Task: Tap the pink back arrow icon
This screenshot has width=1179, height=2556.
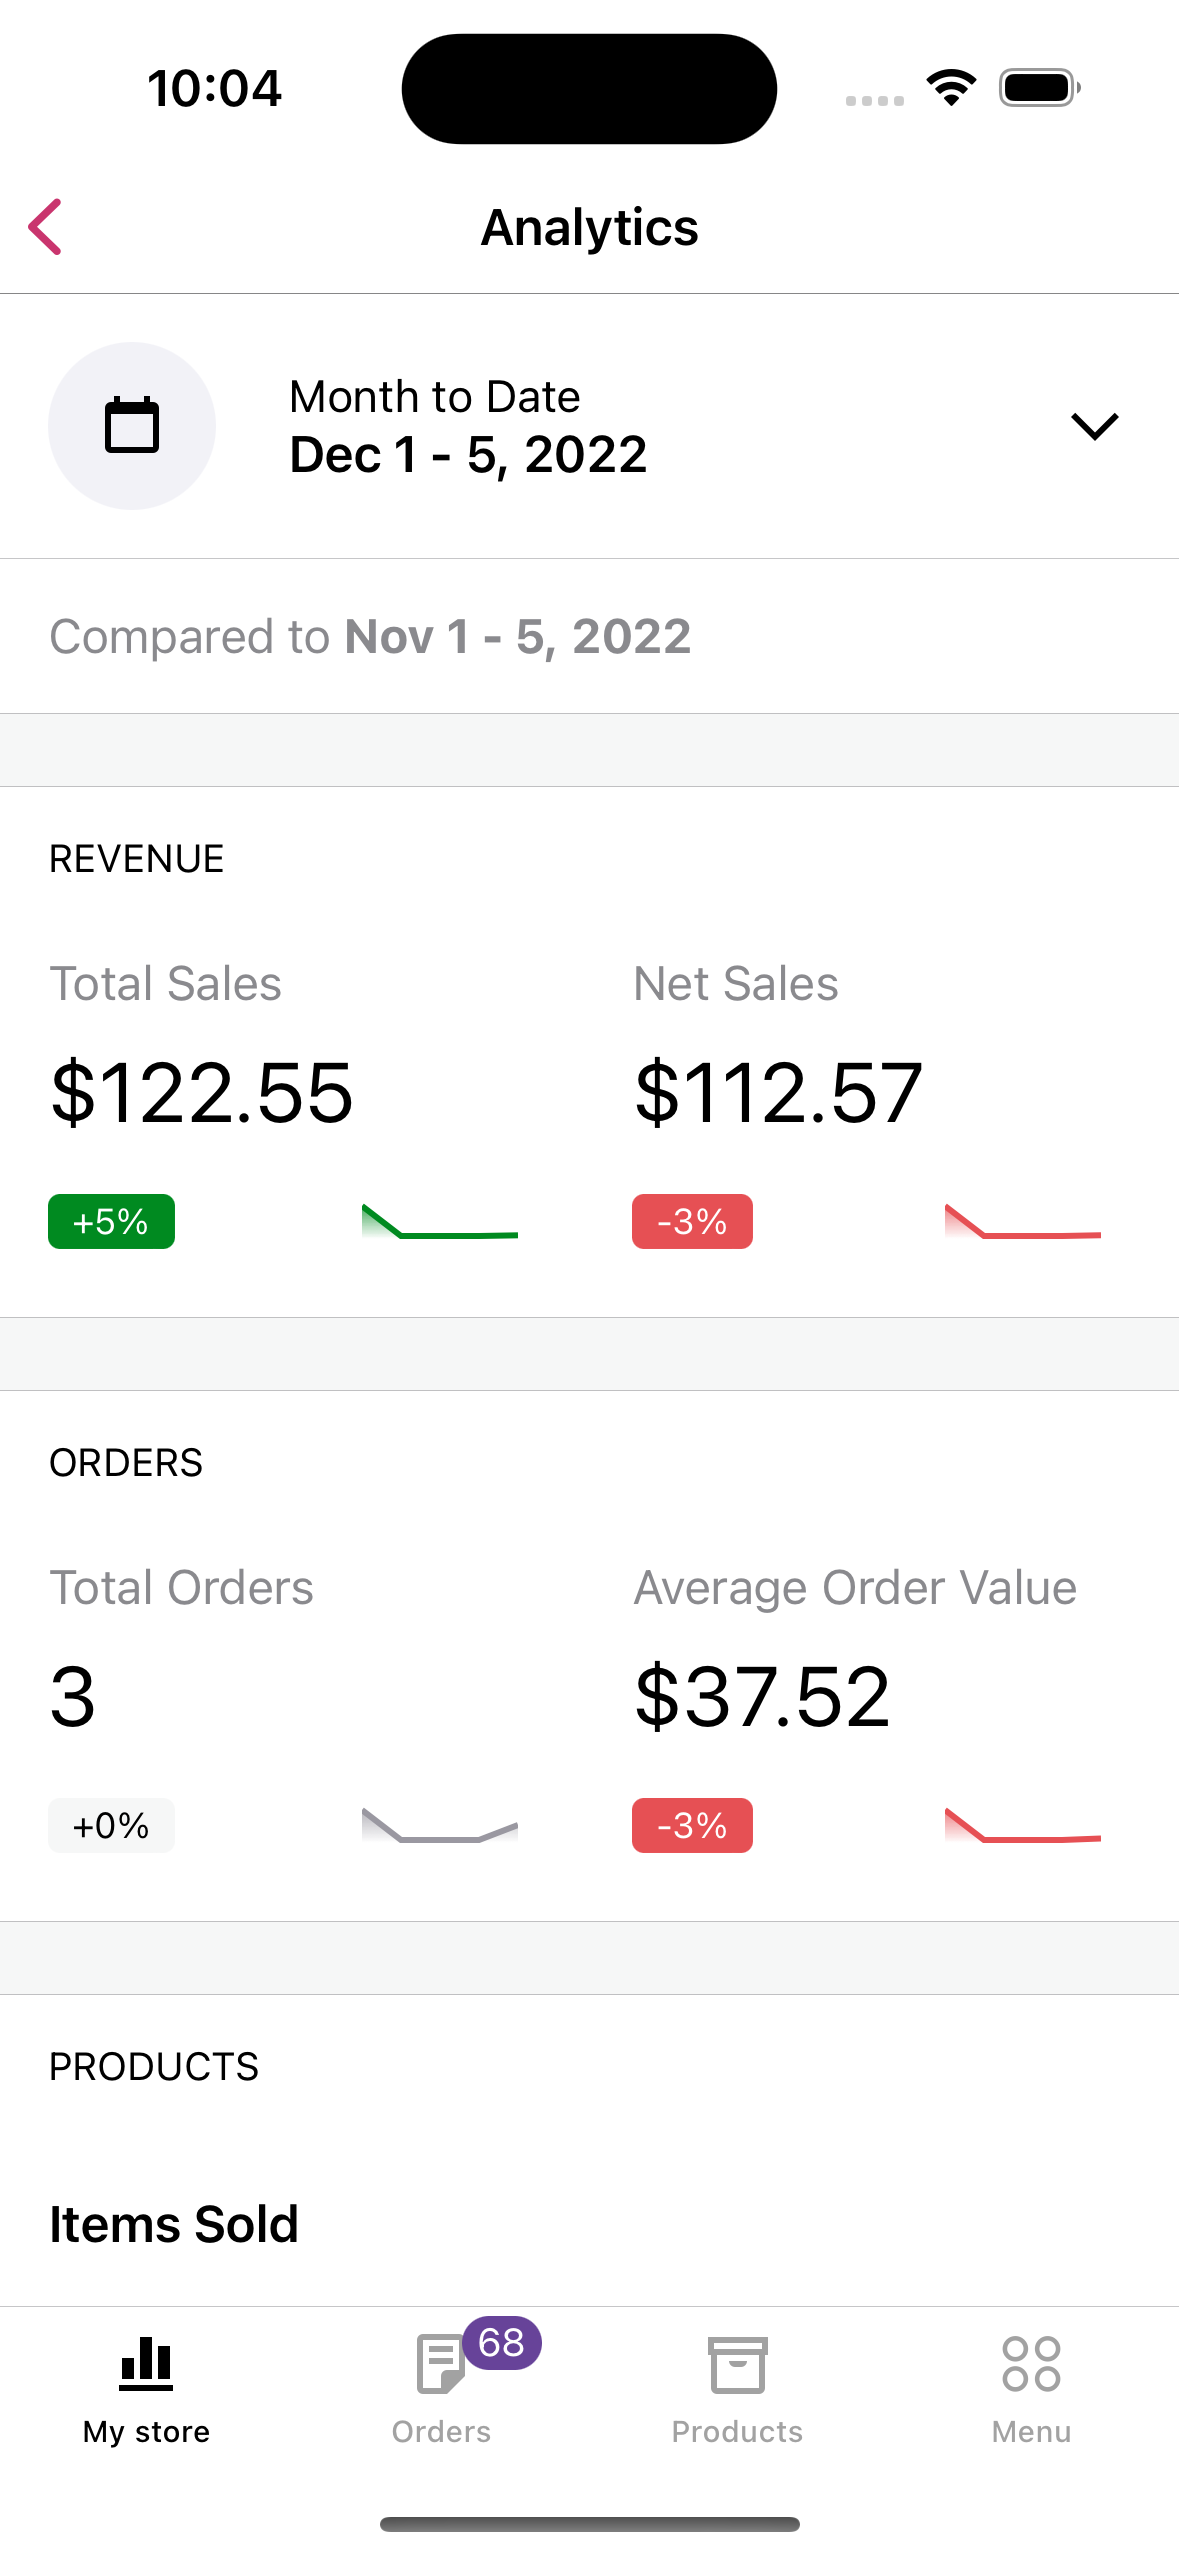Action: (45, 227)
